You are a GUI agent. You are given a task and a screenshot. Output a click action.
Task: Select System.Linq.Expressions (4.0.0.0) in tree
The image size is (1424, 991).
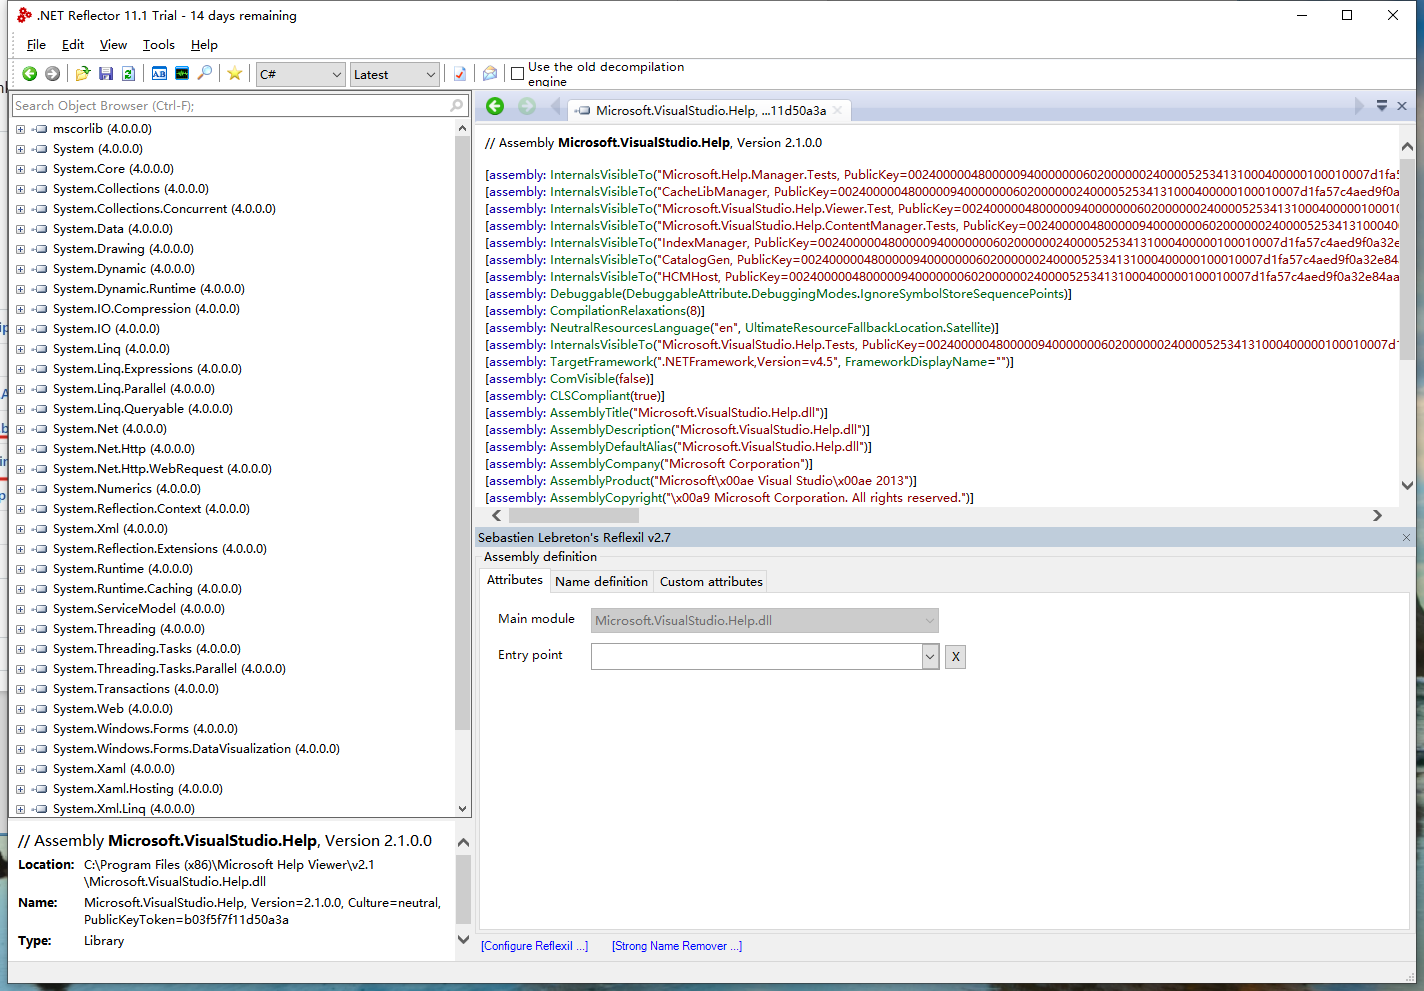click(147, 369)
